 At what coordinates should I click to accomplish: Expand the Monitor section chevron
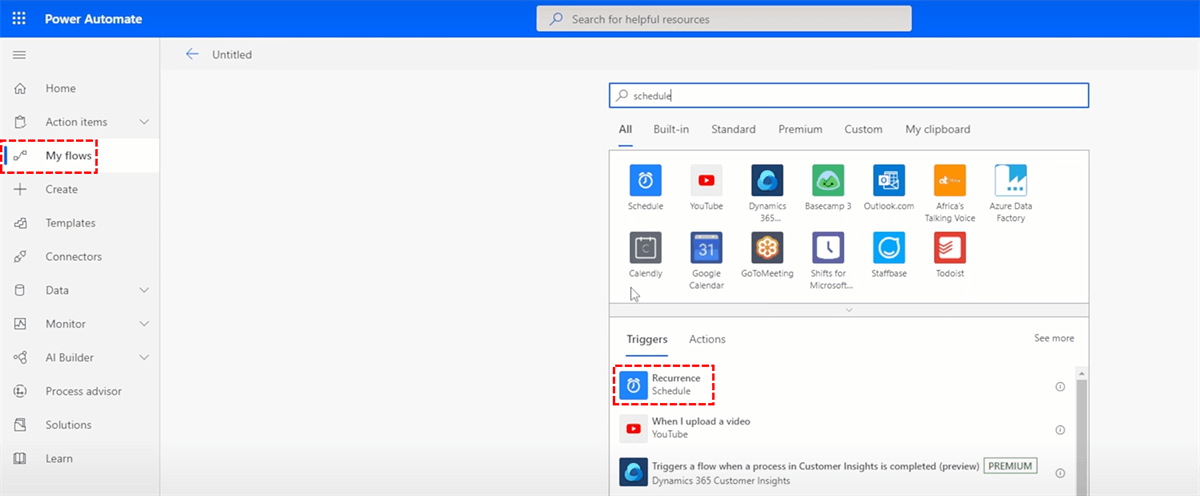[x=144, y=324]
